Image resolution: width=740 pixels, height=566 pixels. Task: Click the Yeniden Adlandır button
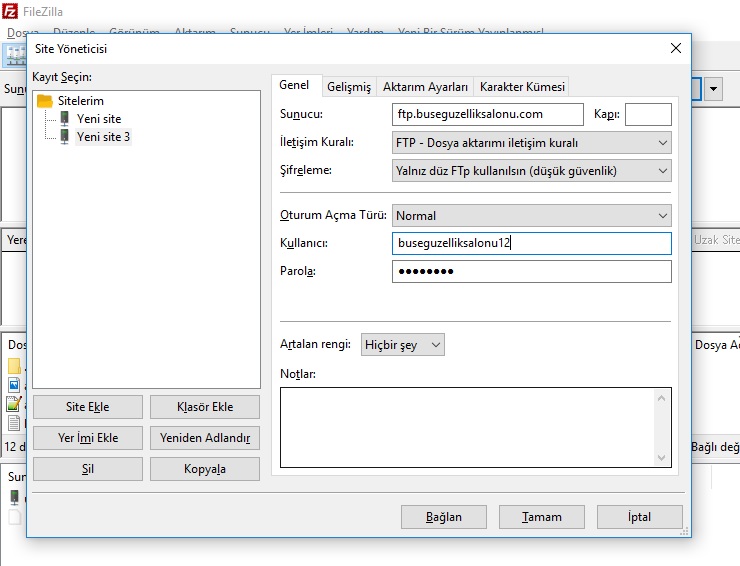(205, 438)
